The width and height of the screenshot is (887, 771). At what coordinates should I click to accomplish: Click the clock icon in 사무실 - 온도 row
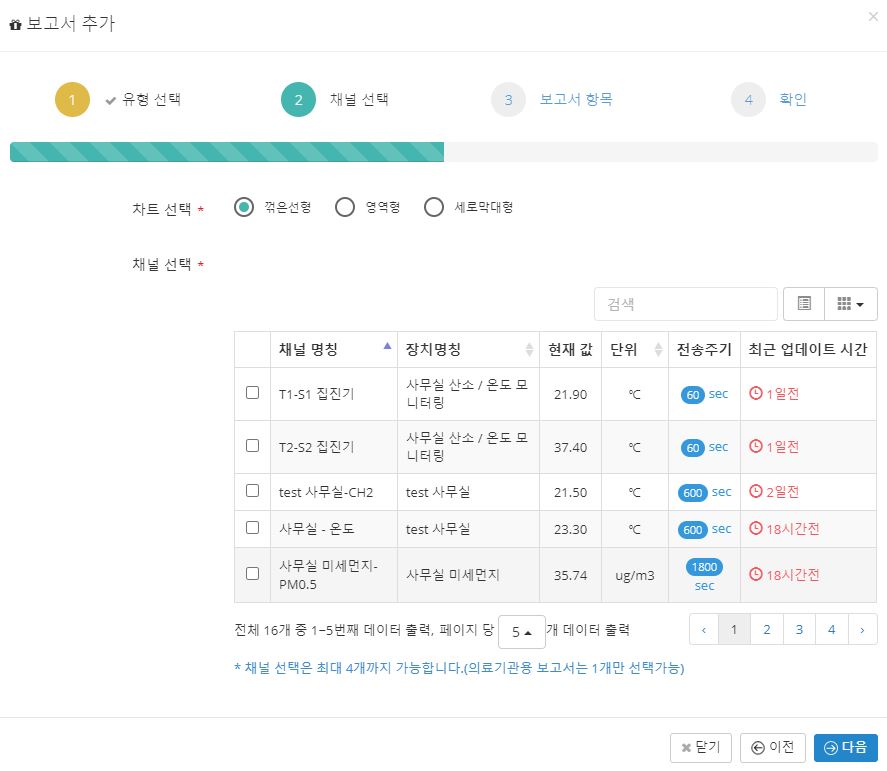point(756,528)
